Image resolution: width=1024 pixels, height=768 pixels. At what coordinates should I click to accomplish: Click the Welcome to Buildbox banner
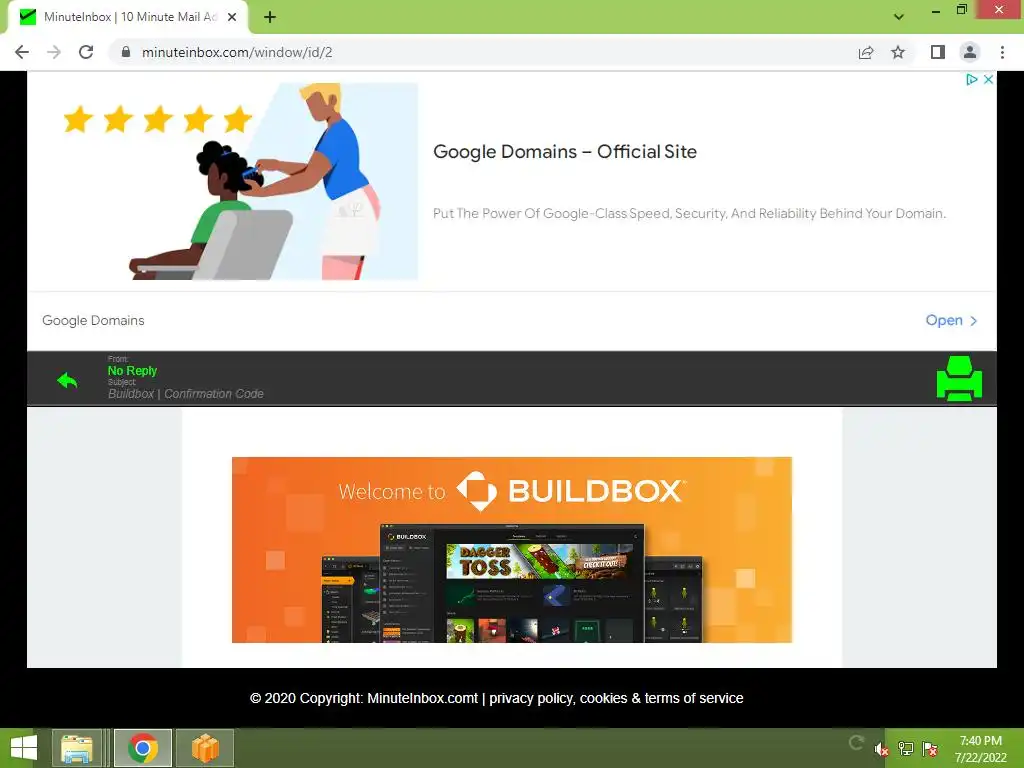512,550
